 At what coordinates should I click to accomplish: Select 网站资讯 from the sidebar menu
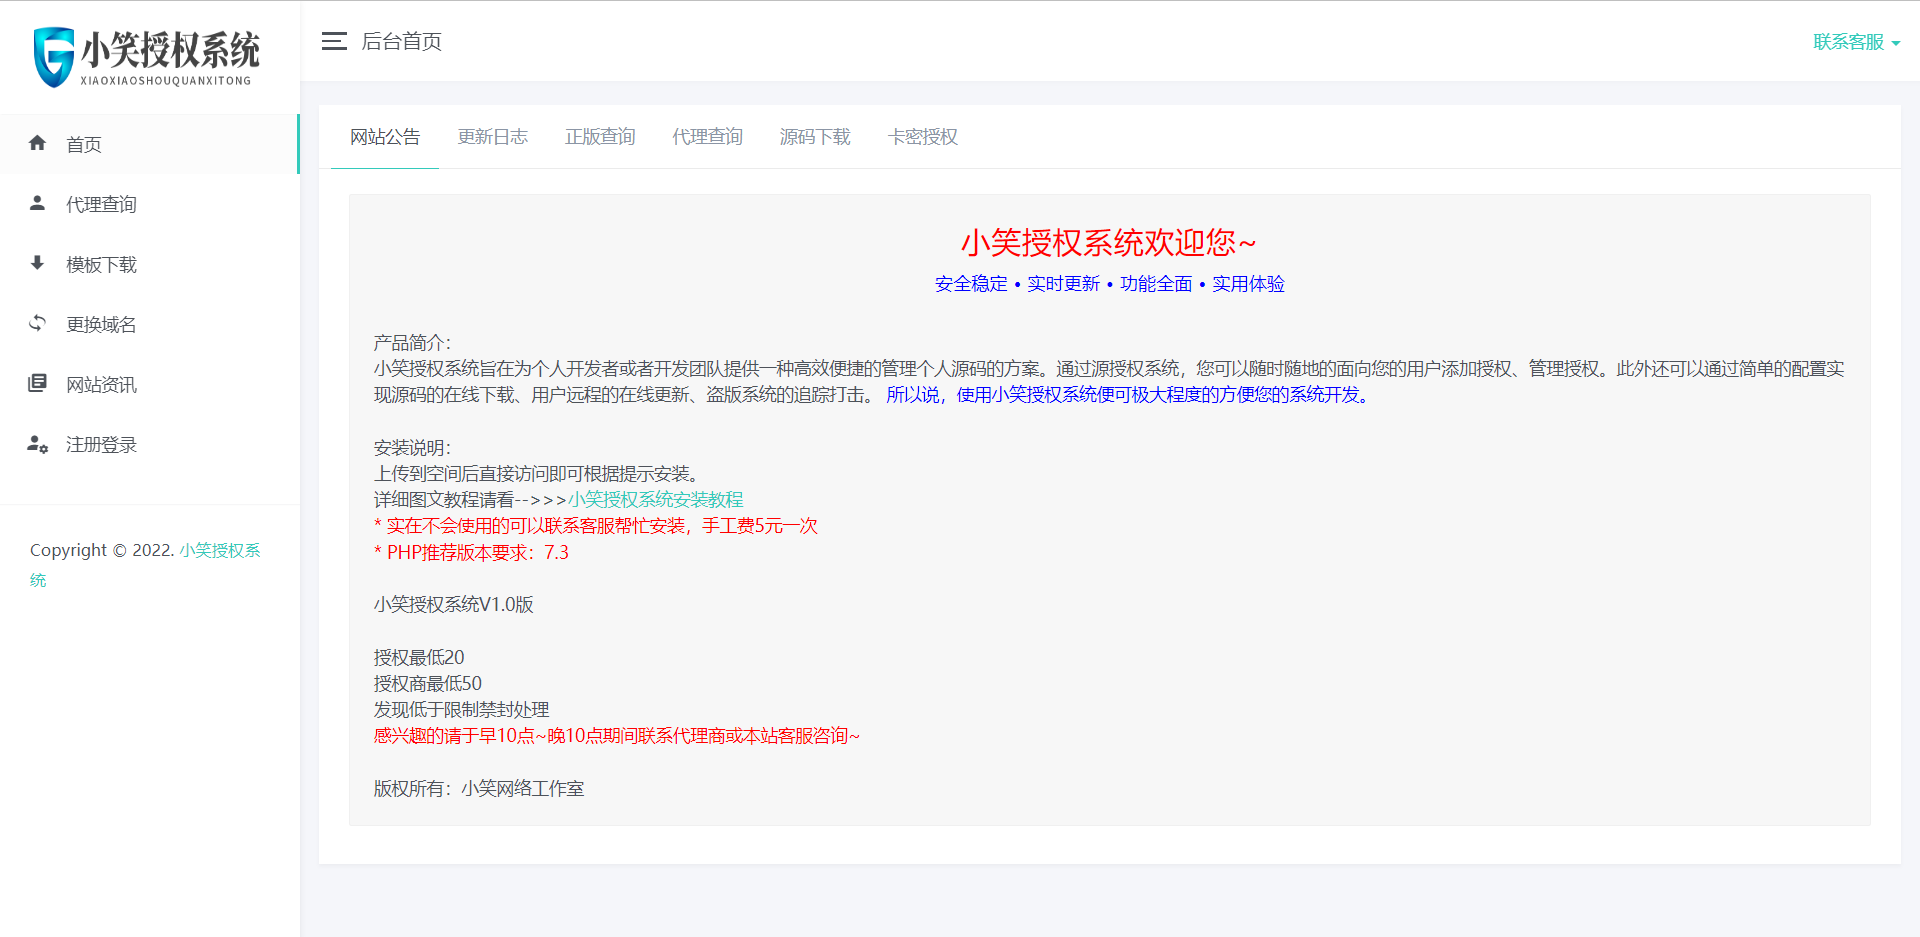[x=101, y=383]
